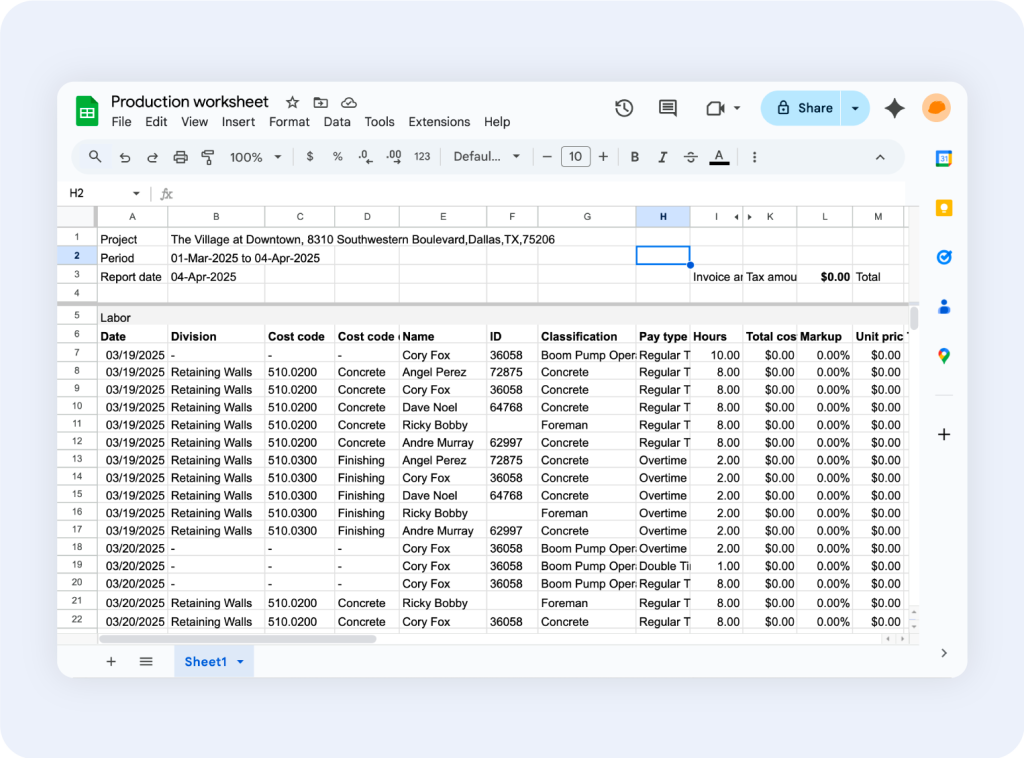Open version history clock icon
1024x758 pixels.
point(624,108)
